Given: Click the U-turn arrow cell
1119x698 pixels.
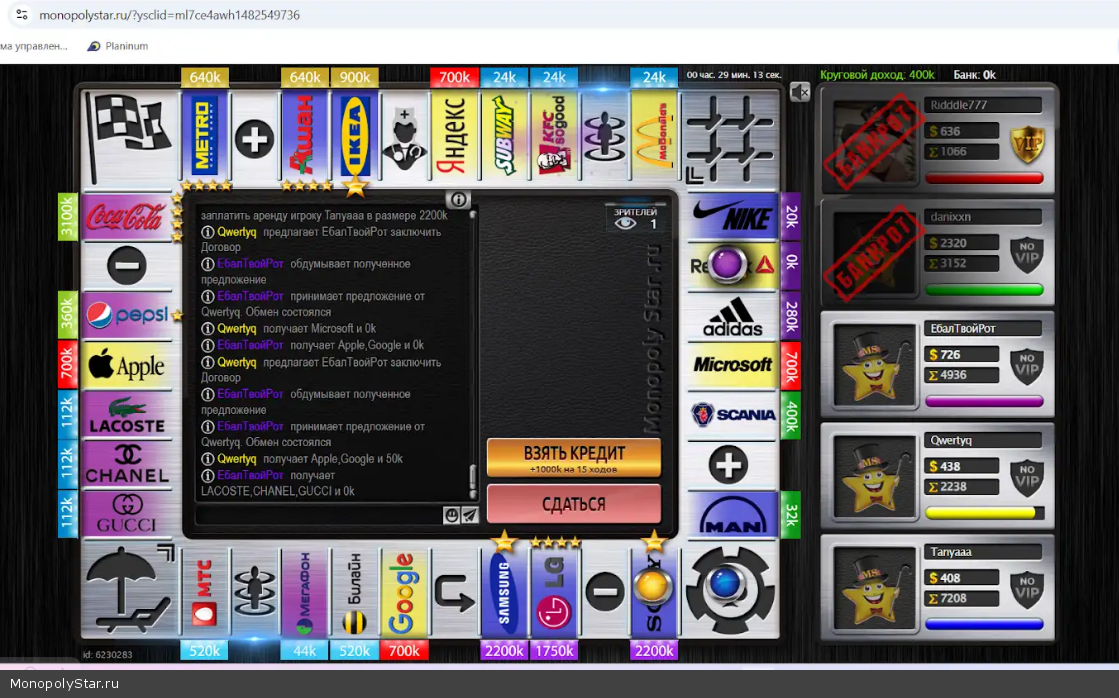Looking at the screenshot, I should click(455, 592).
